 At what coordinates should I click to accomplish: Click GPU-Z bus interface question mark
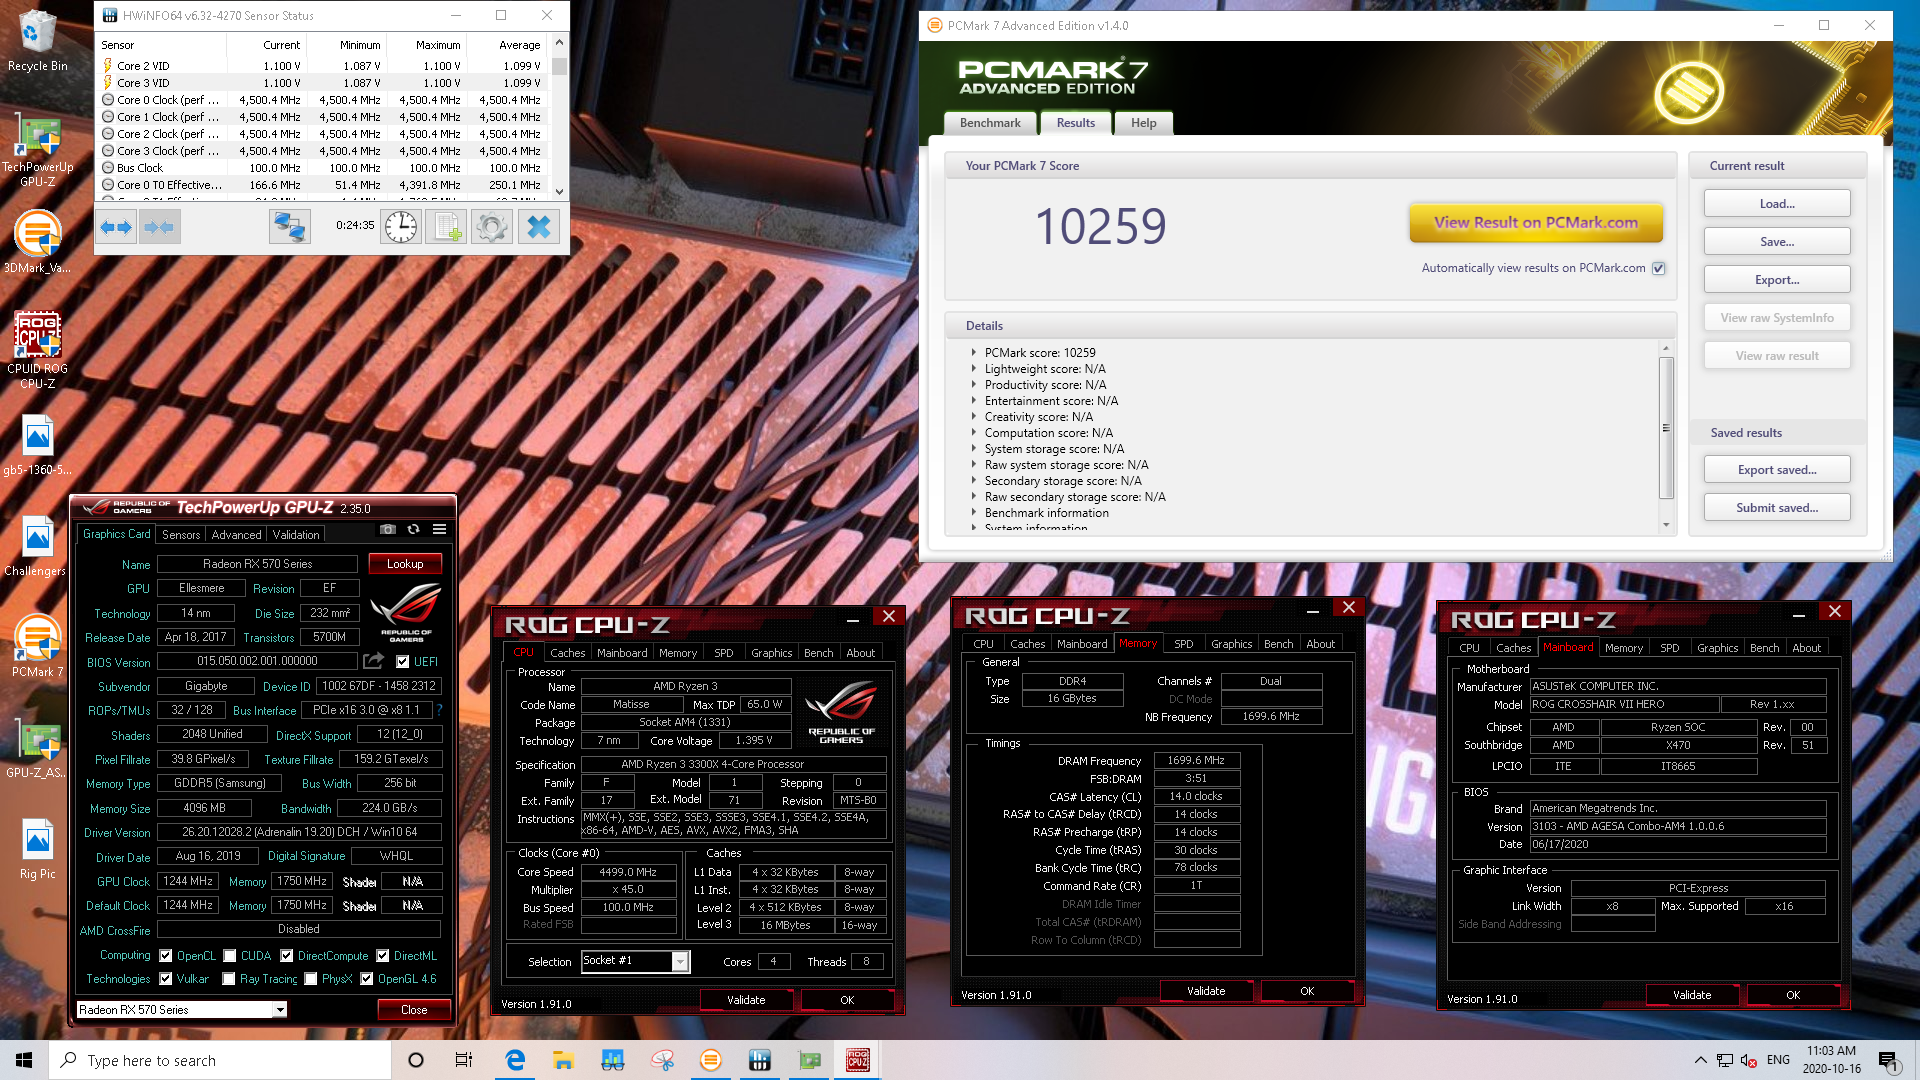pos(439,710)
